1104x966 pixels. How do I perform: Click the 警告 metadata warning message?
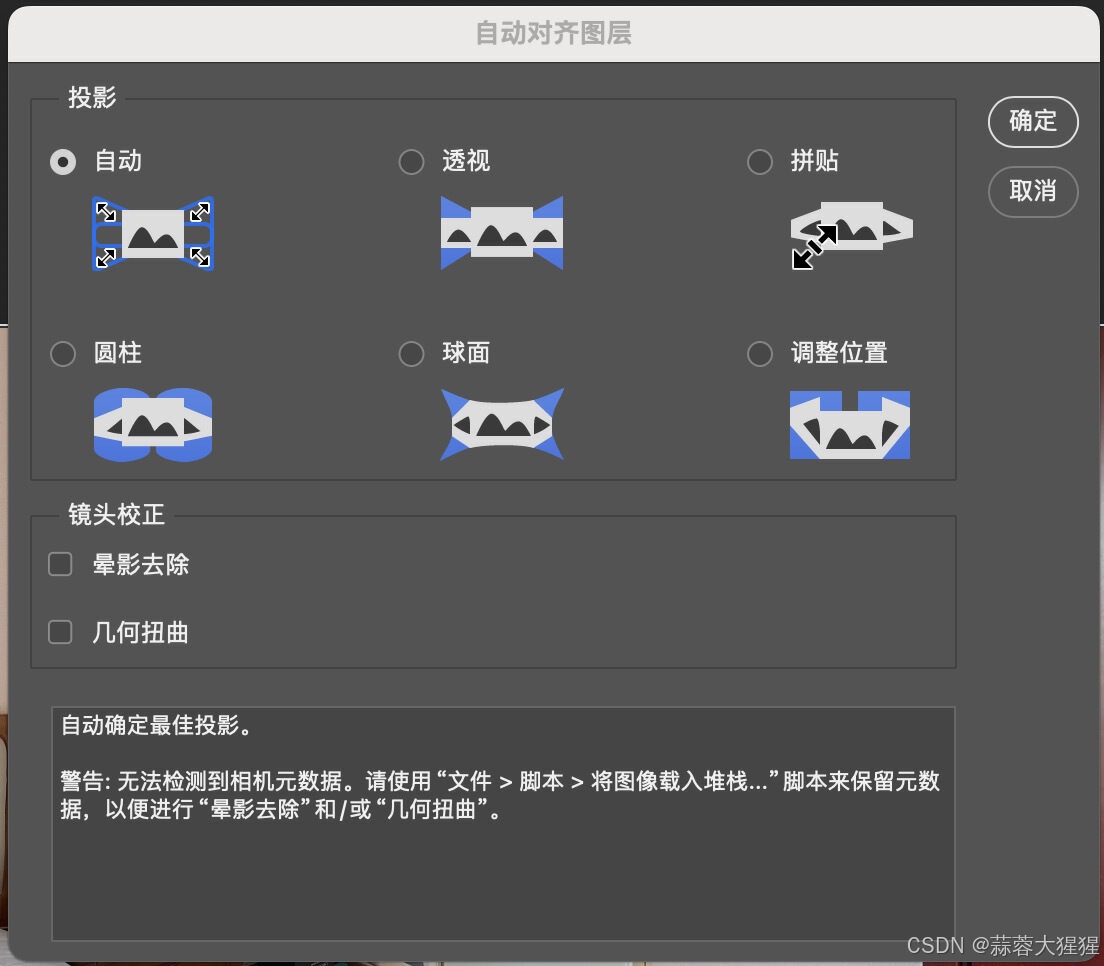coord(501,795)
